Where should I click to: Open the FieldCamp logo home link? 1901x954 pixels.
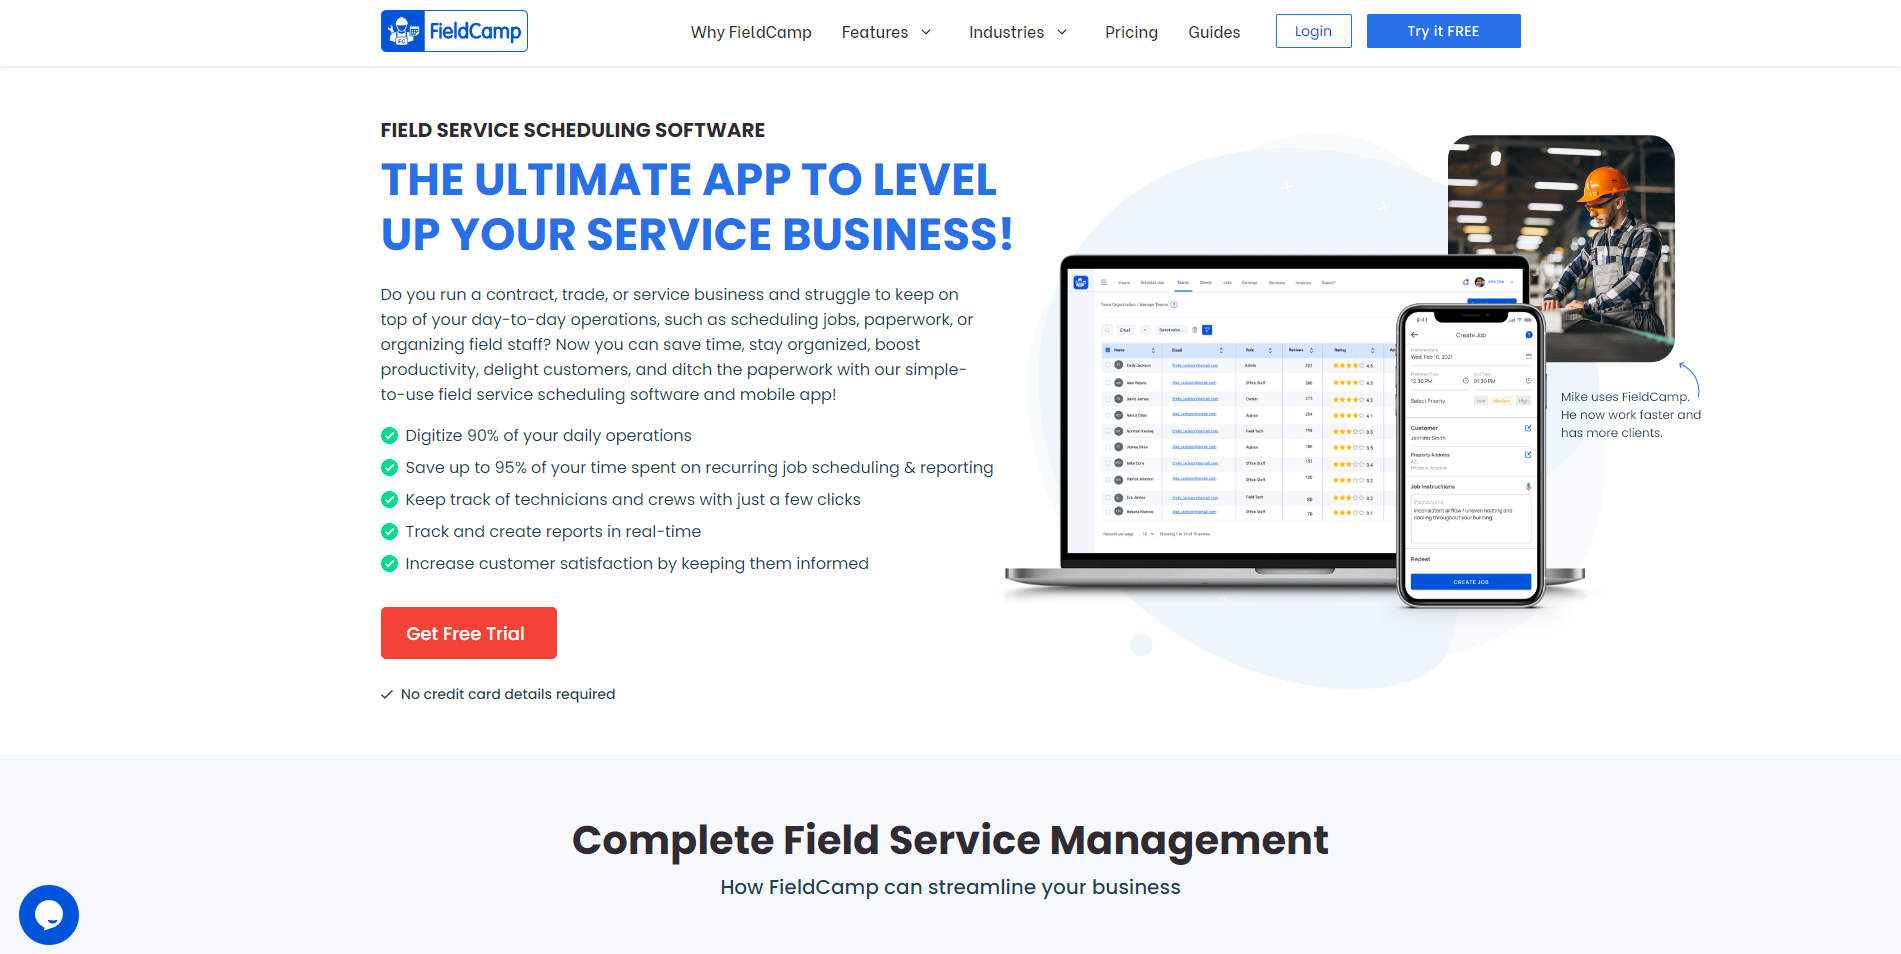click(x=454, y=31)
